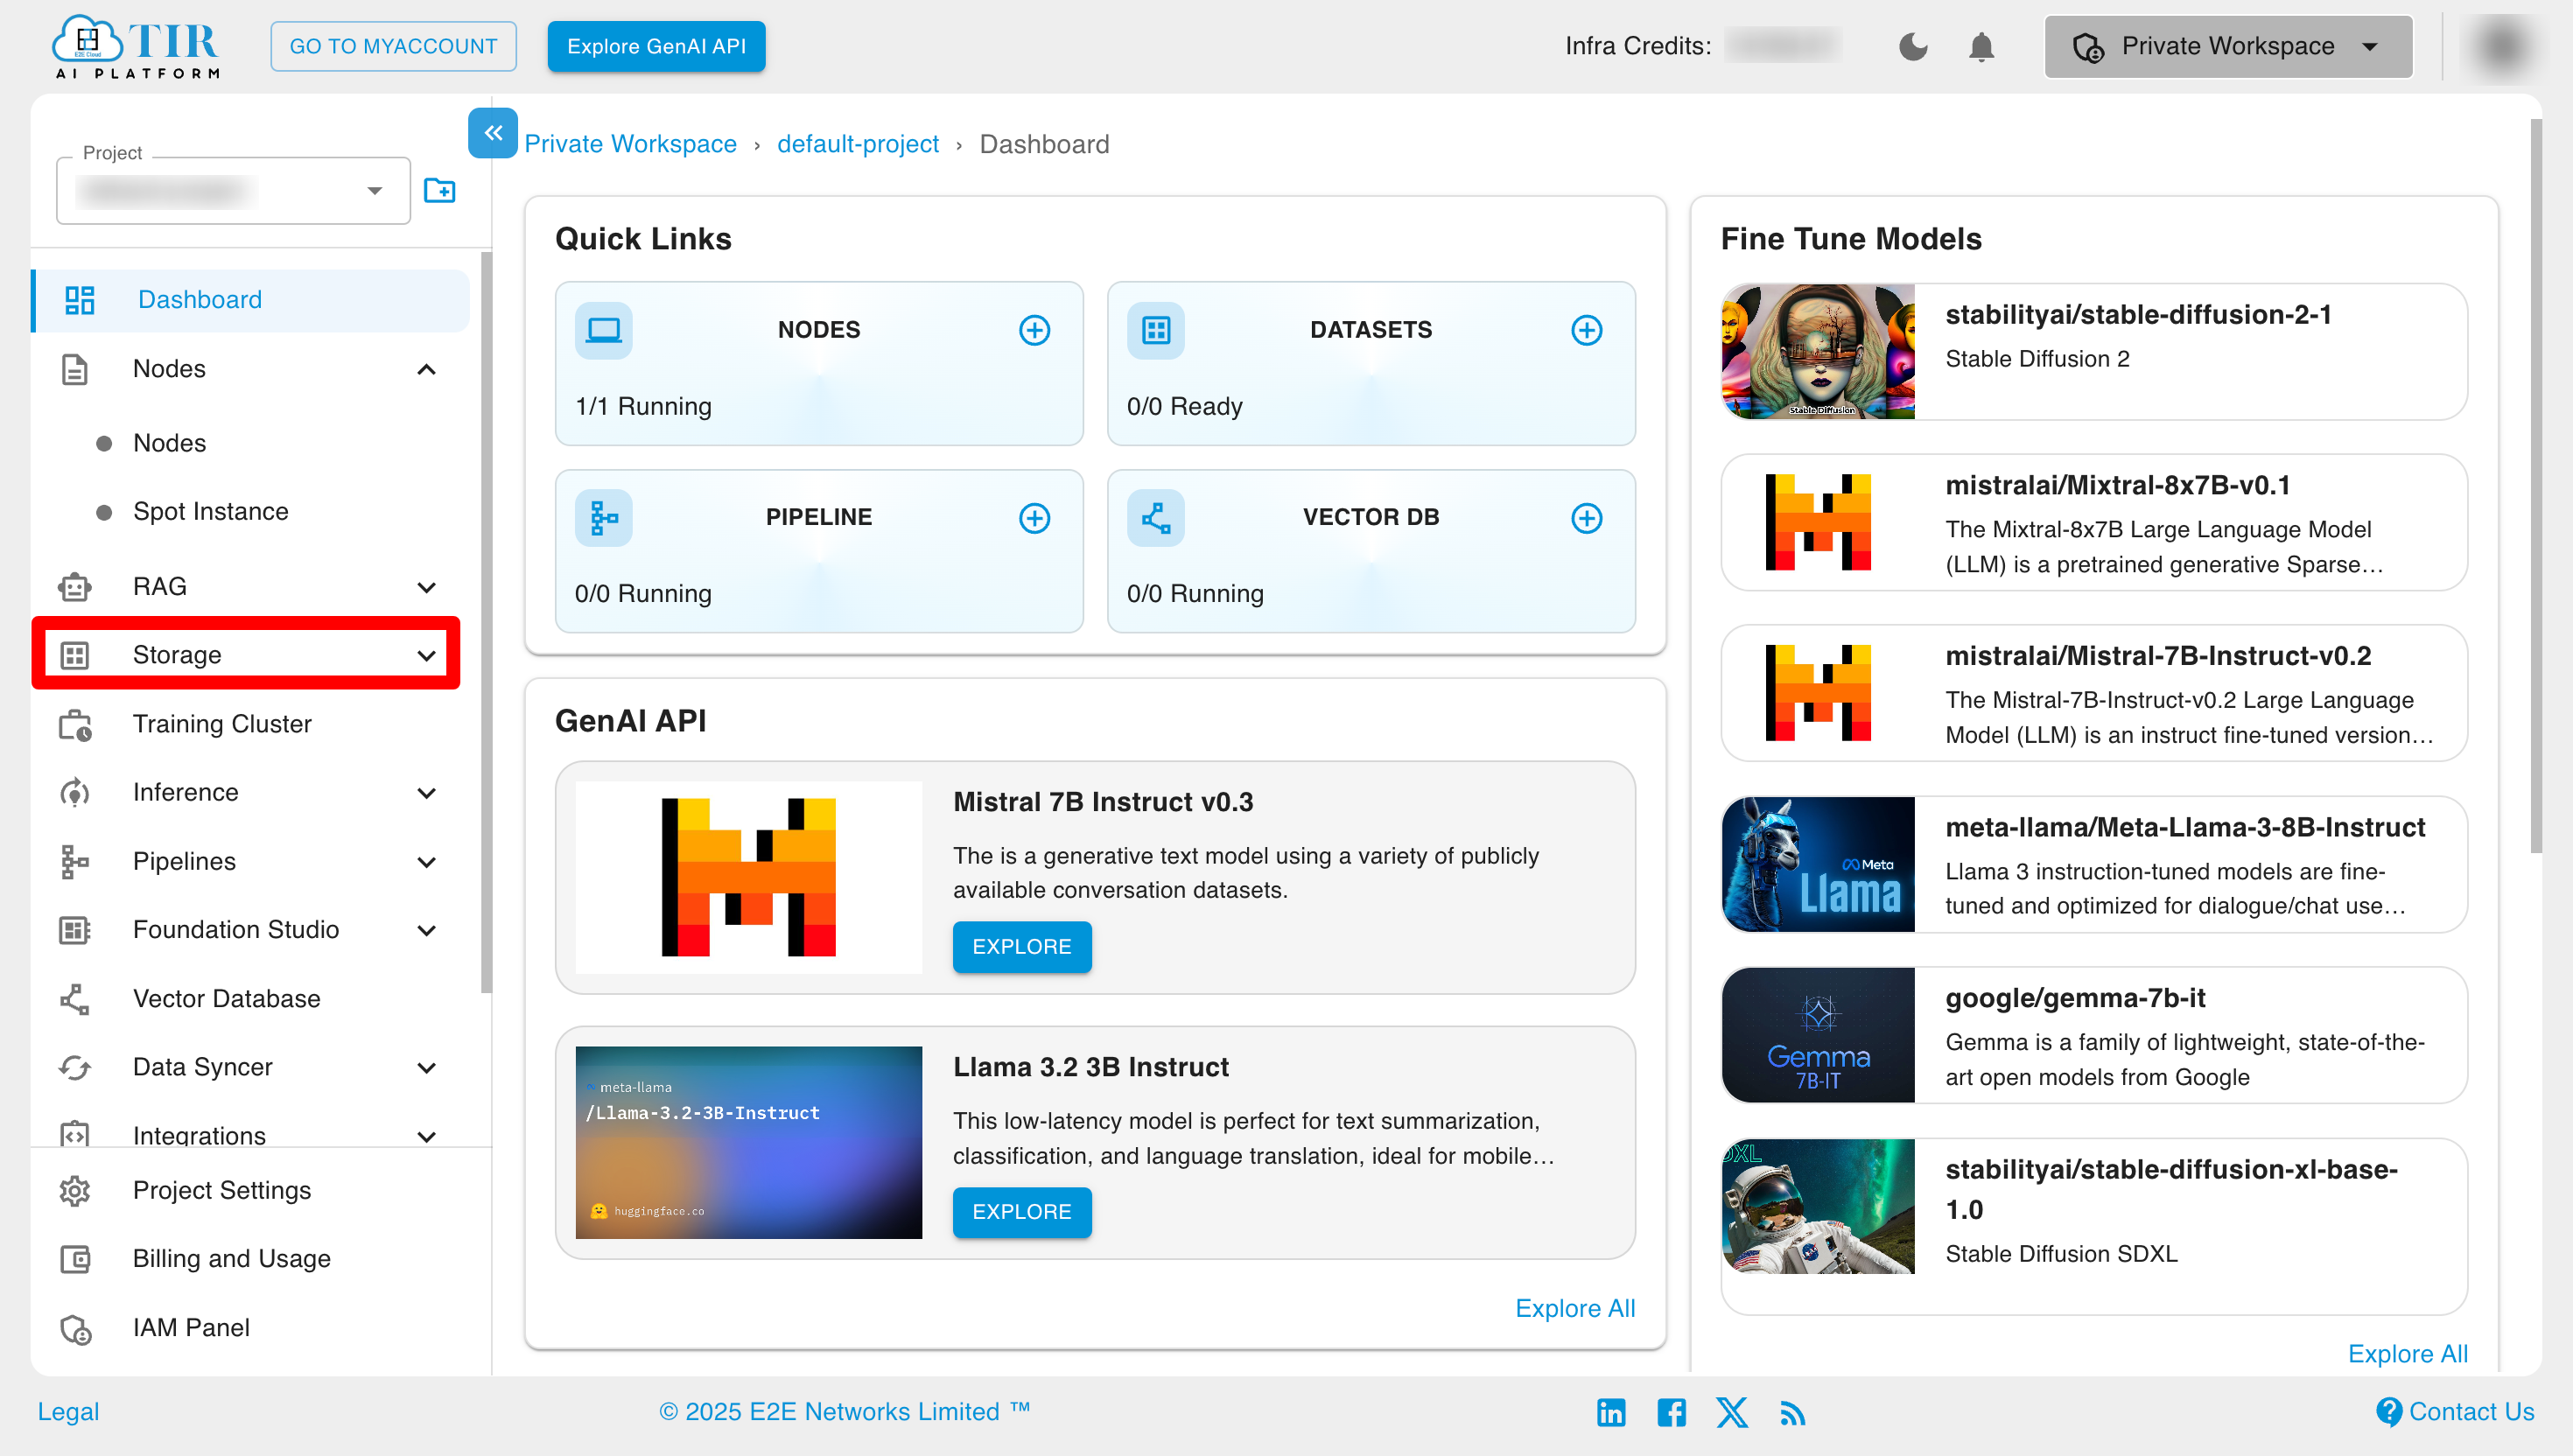Click the Mistral 7B Instruct logo image

[748, 877]
